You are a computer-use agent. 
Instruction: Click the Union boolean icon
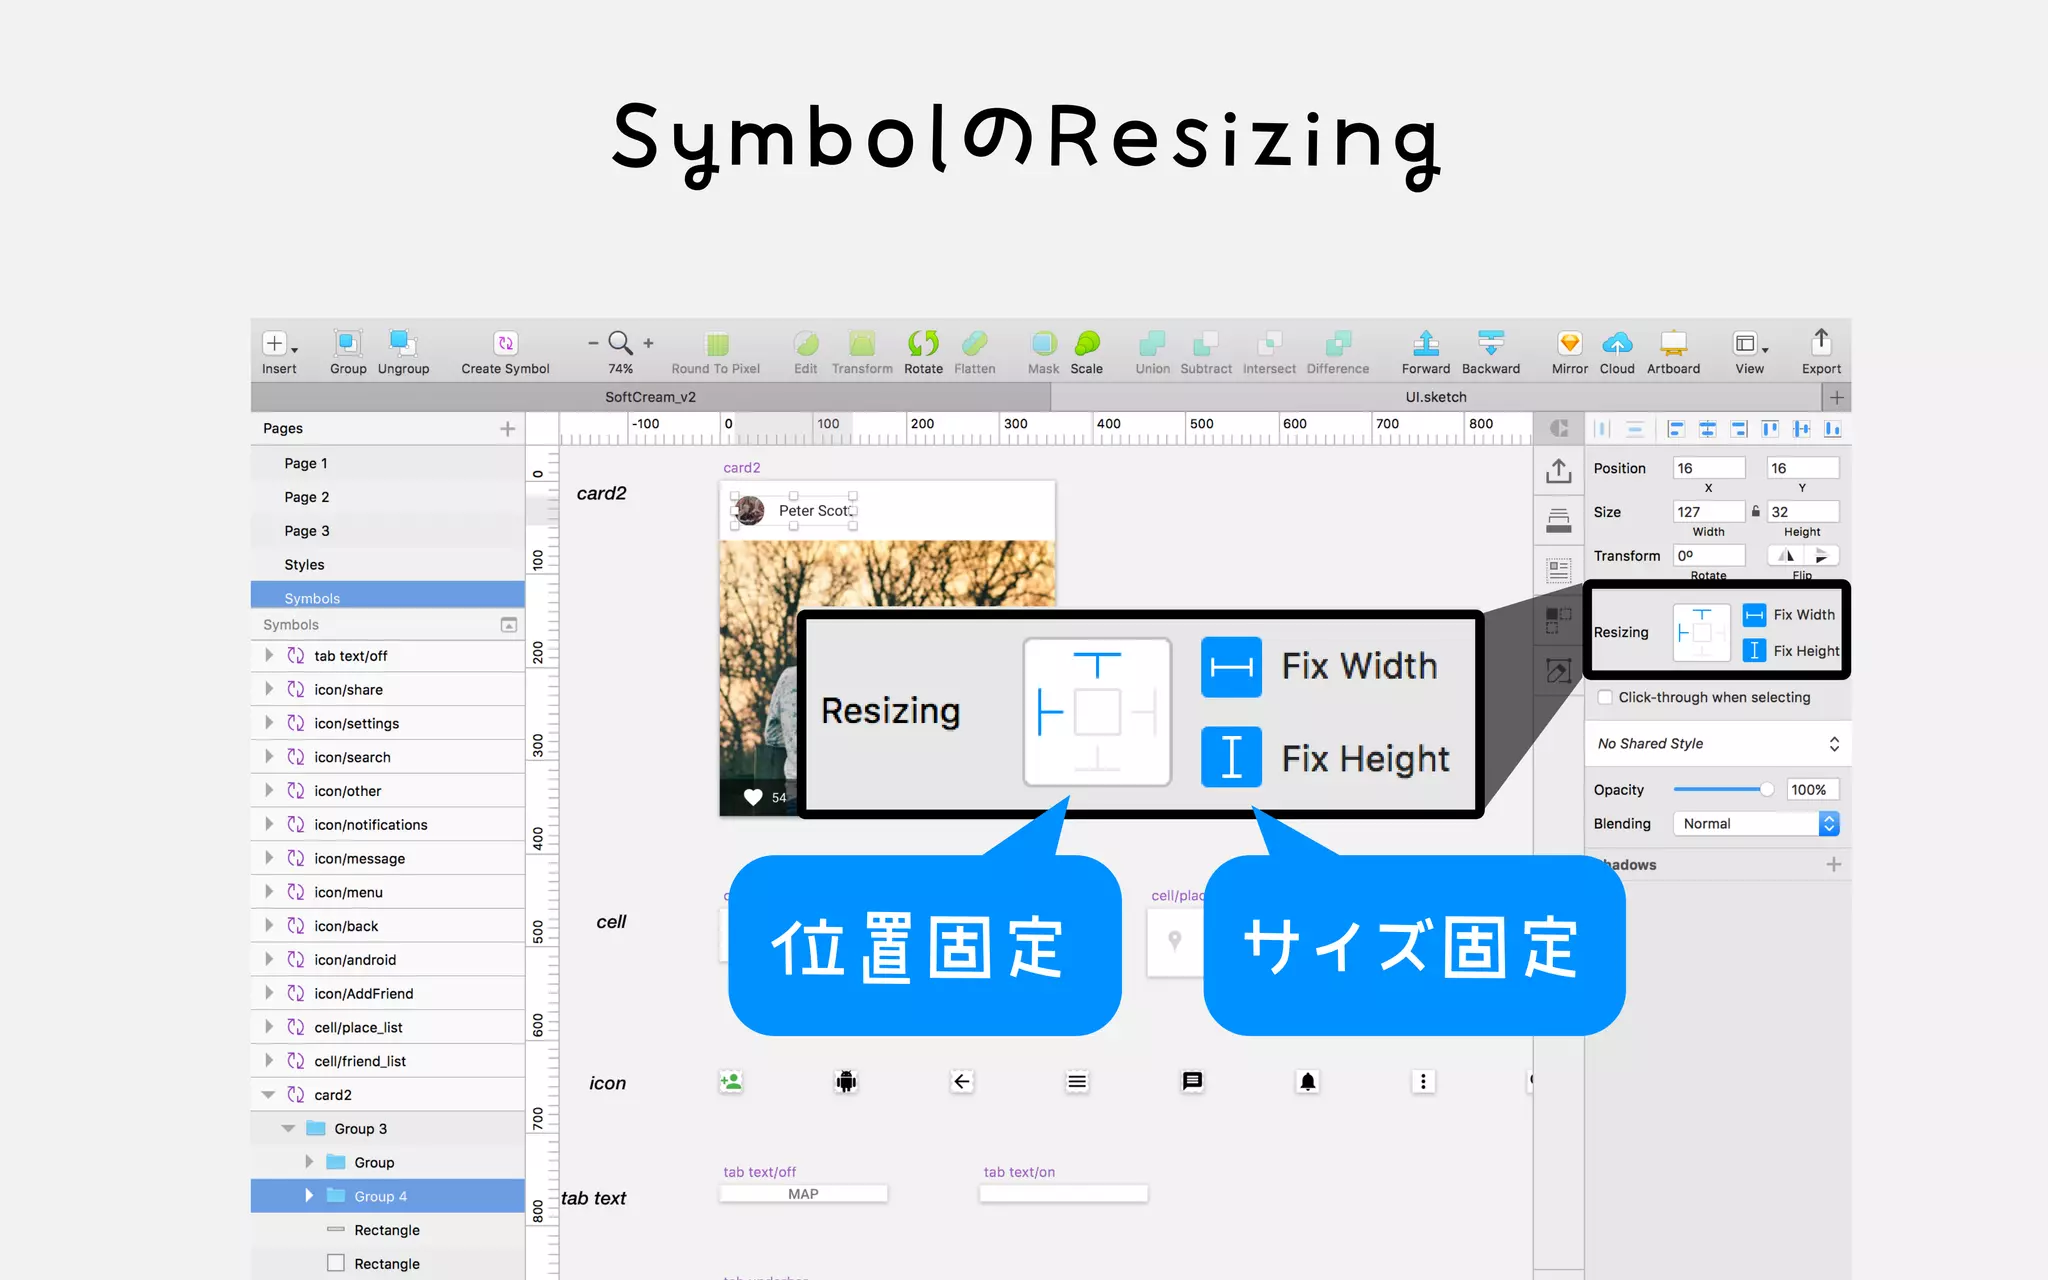click(x=1152, y=343)
